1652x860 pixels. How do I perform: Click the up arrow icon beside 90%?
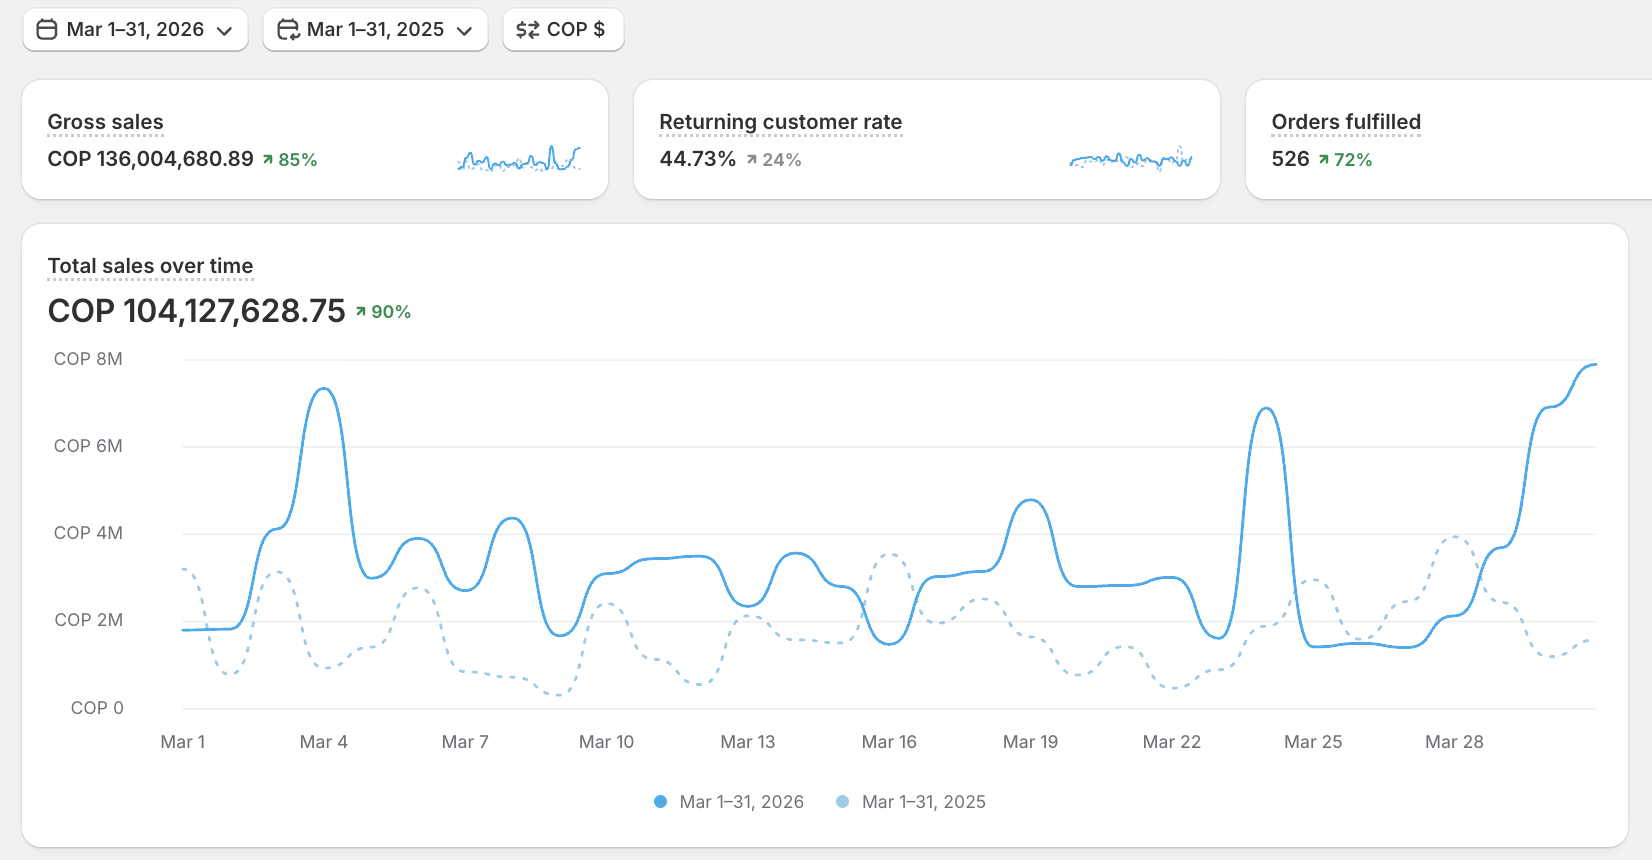[361, 312]
